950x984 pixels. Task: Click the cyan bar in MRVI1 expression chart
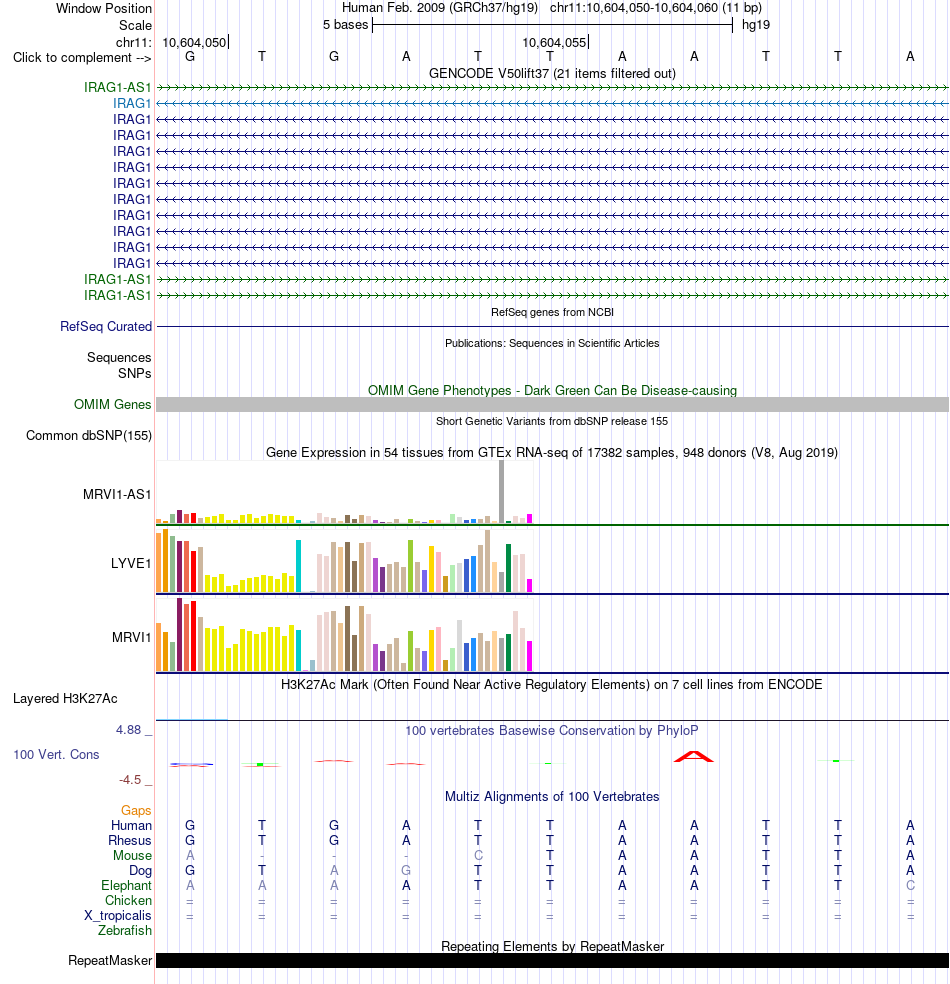point(299,650)
